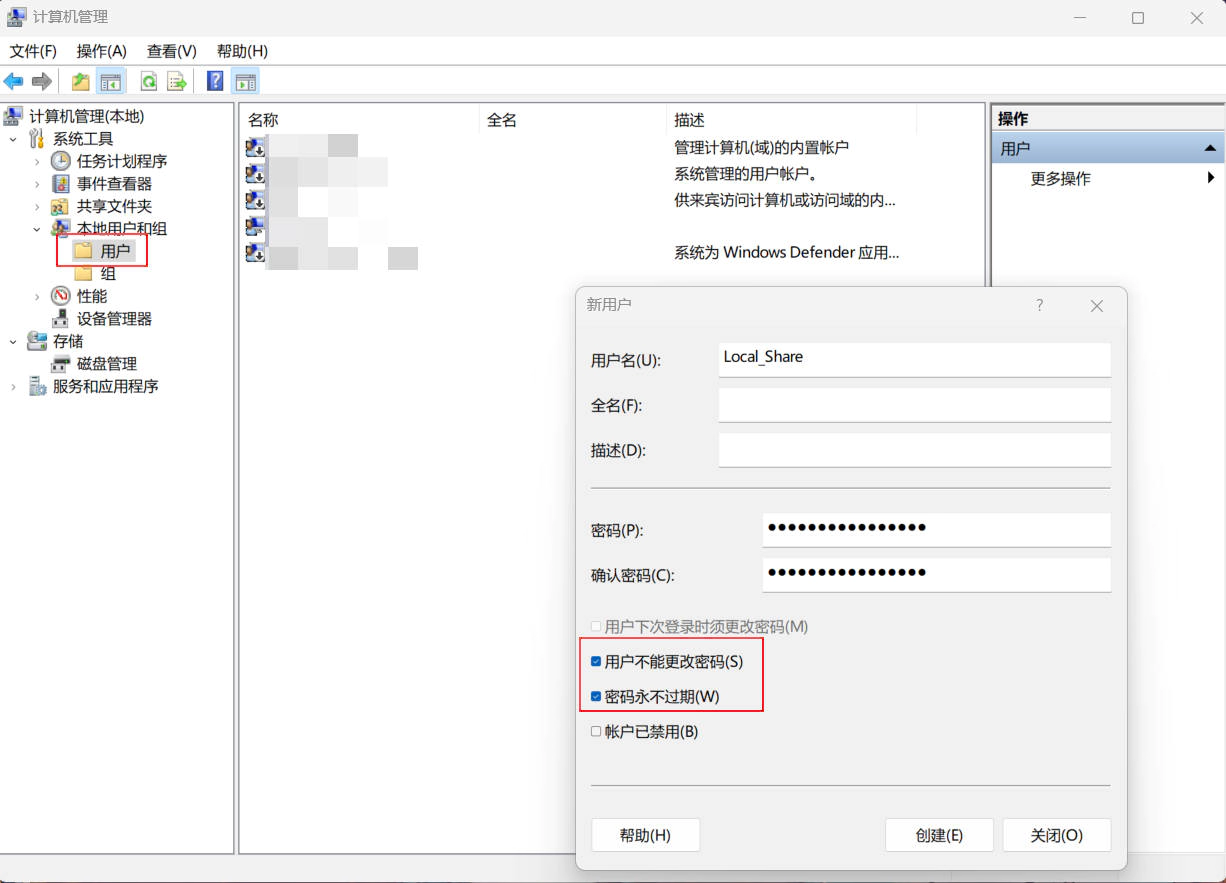
Task: Enable 用户下次登录时须更改密码 checkbox
Action: pyautogui.click(x=596, y=626)
